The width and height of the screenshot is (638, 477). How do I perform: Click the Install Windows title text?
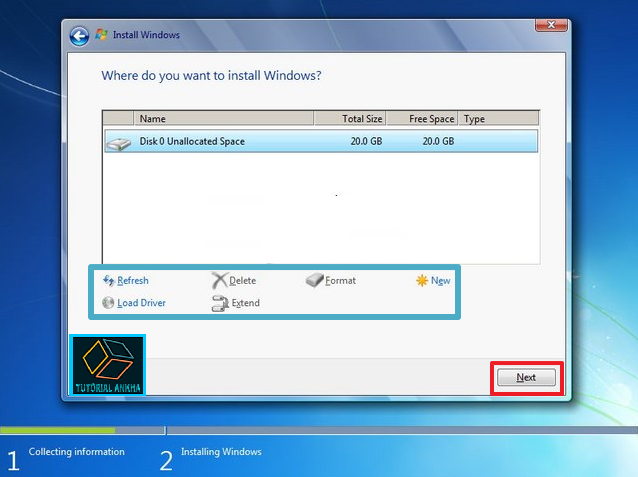point(146,35)
